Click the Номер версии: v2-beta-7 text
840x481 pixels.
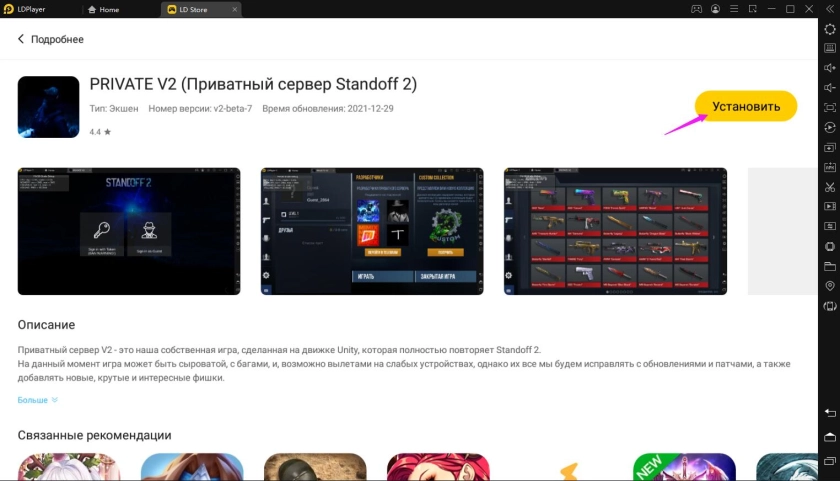pos(200,108)
